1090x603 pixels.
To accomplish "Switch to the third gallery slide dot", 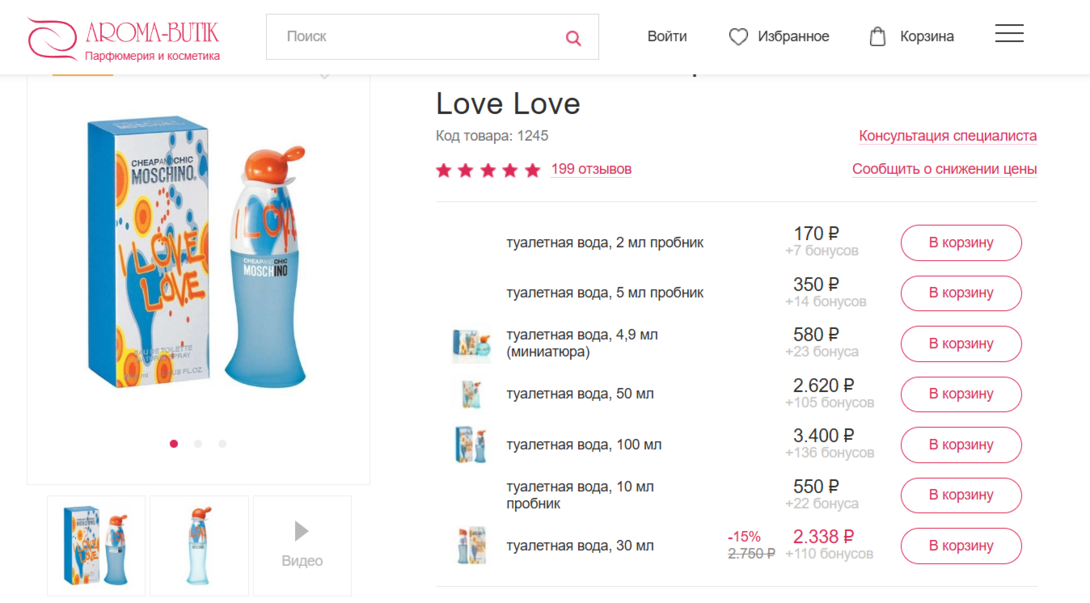I will (x=222, y=444).
